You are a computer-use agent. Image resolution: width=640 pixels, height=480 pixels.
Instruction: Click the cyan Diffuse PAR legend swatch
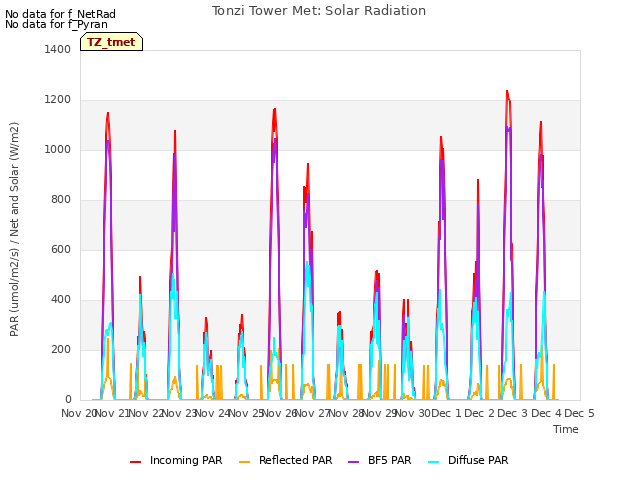[x=433, y=462]
